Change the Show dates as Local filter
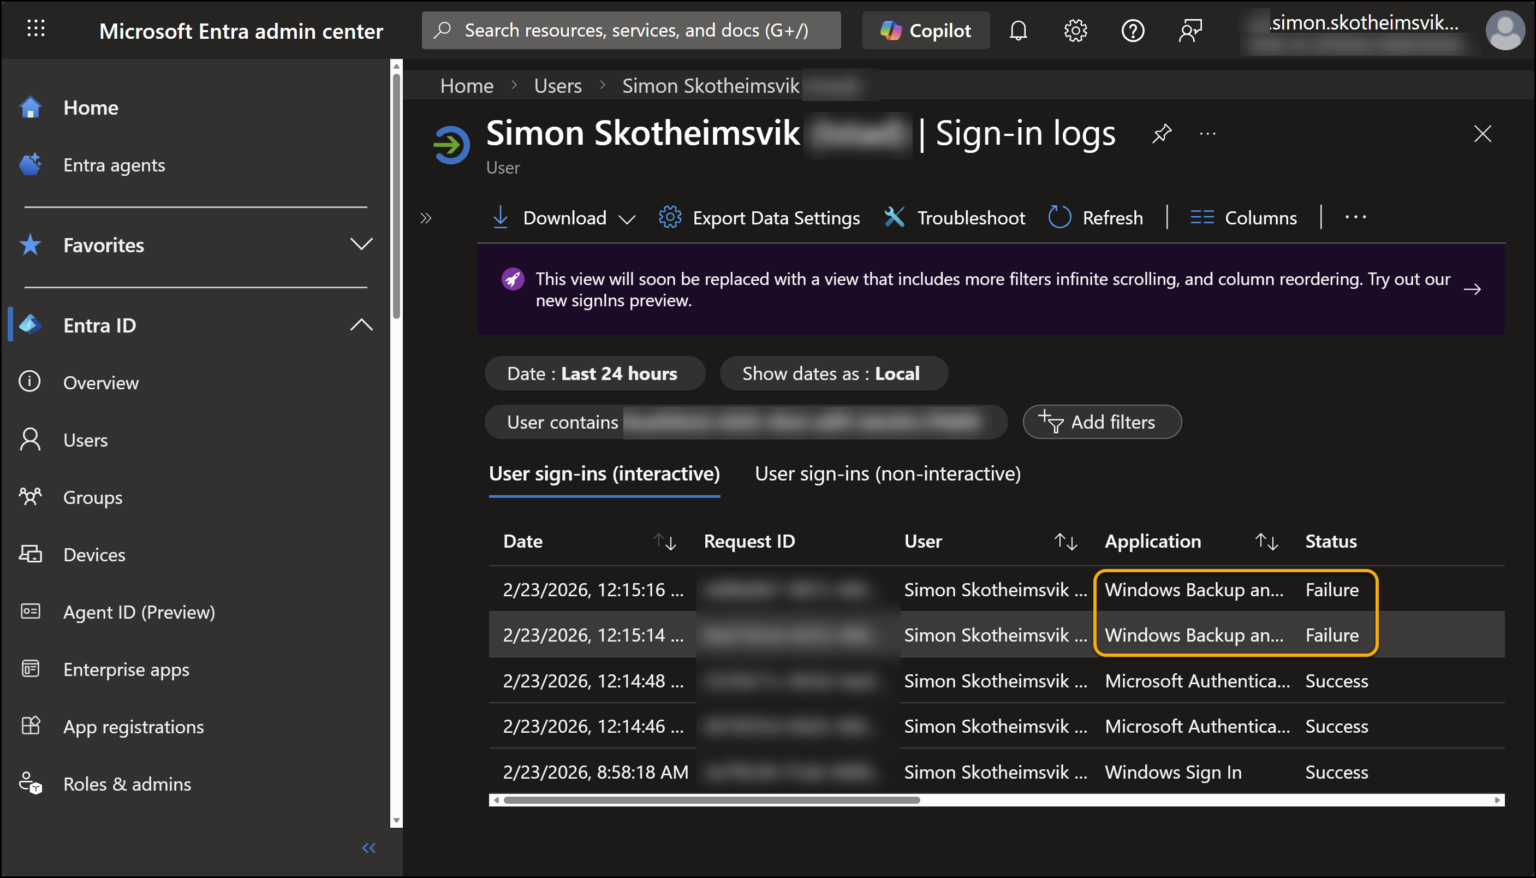 pyautogui.click(x=833, y=374)
